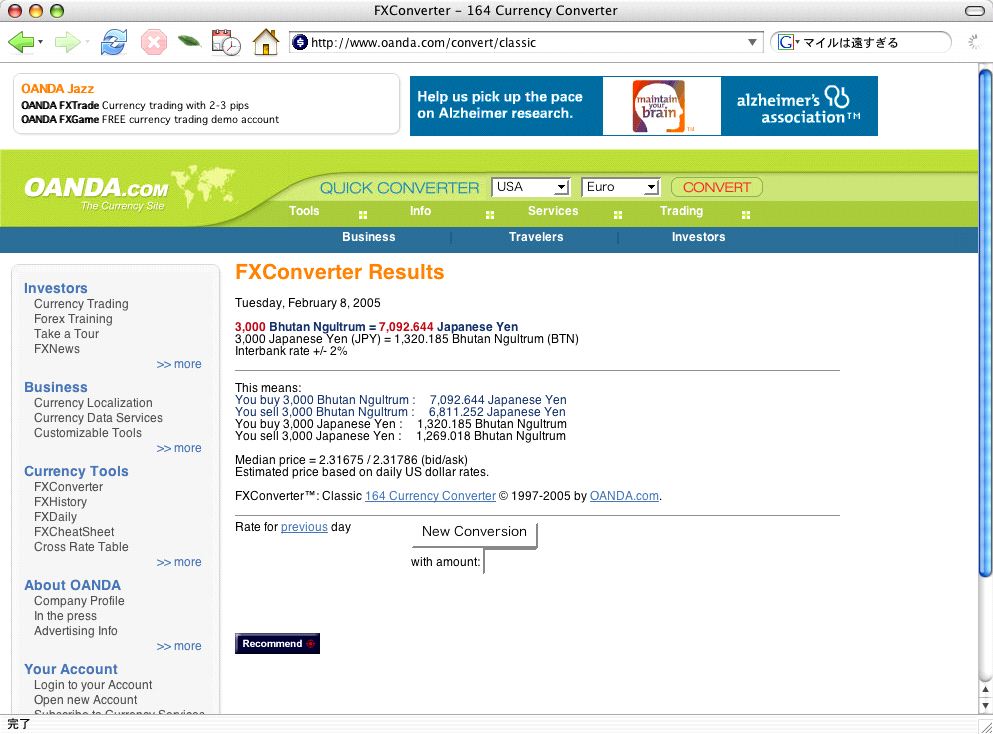Screen dimensions: 993x734
Task: Open the Trading menu
Action: (681, 211)
